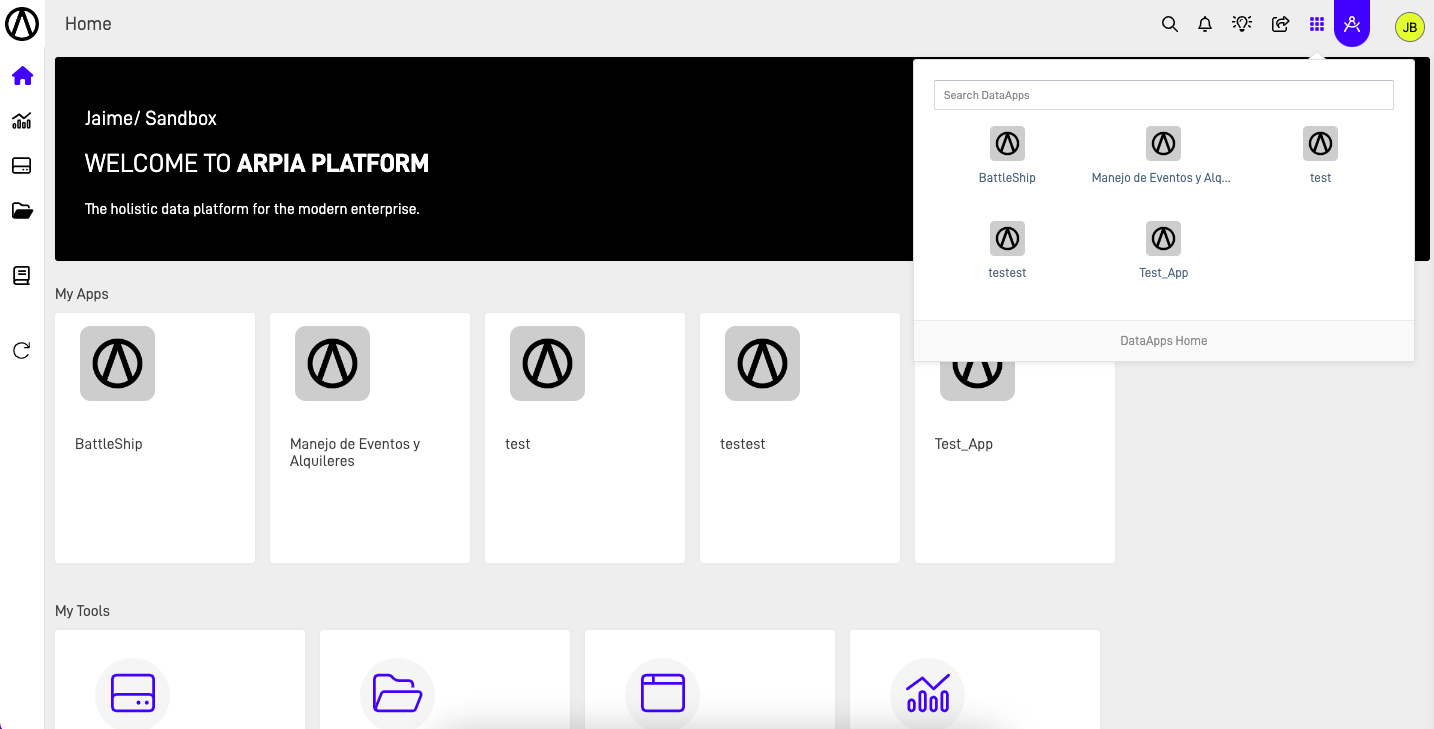Screen dimensions: 1434x729
Task: Click the testest label in popup
Action: pyautogui.click(x=1007, y=273)
